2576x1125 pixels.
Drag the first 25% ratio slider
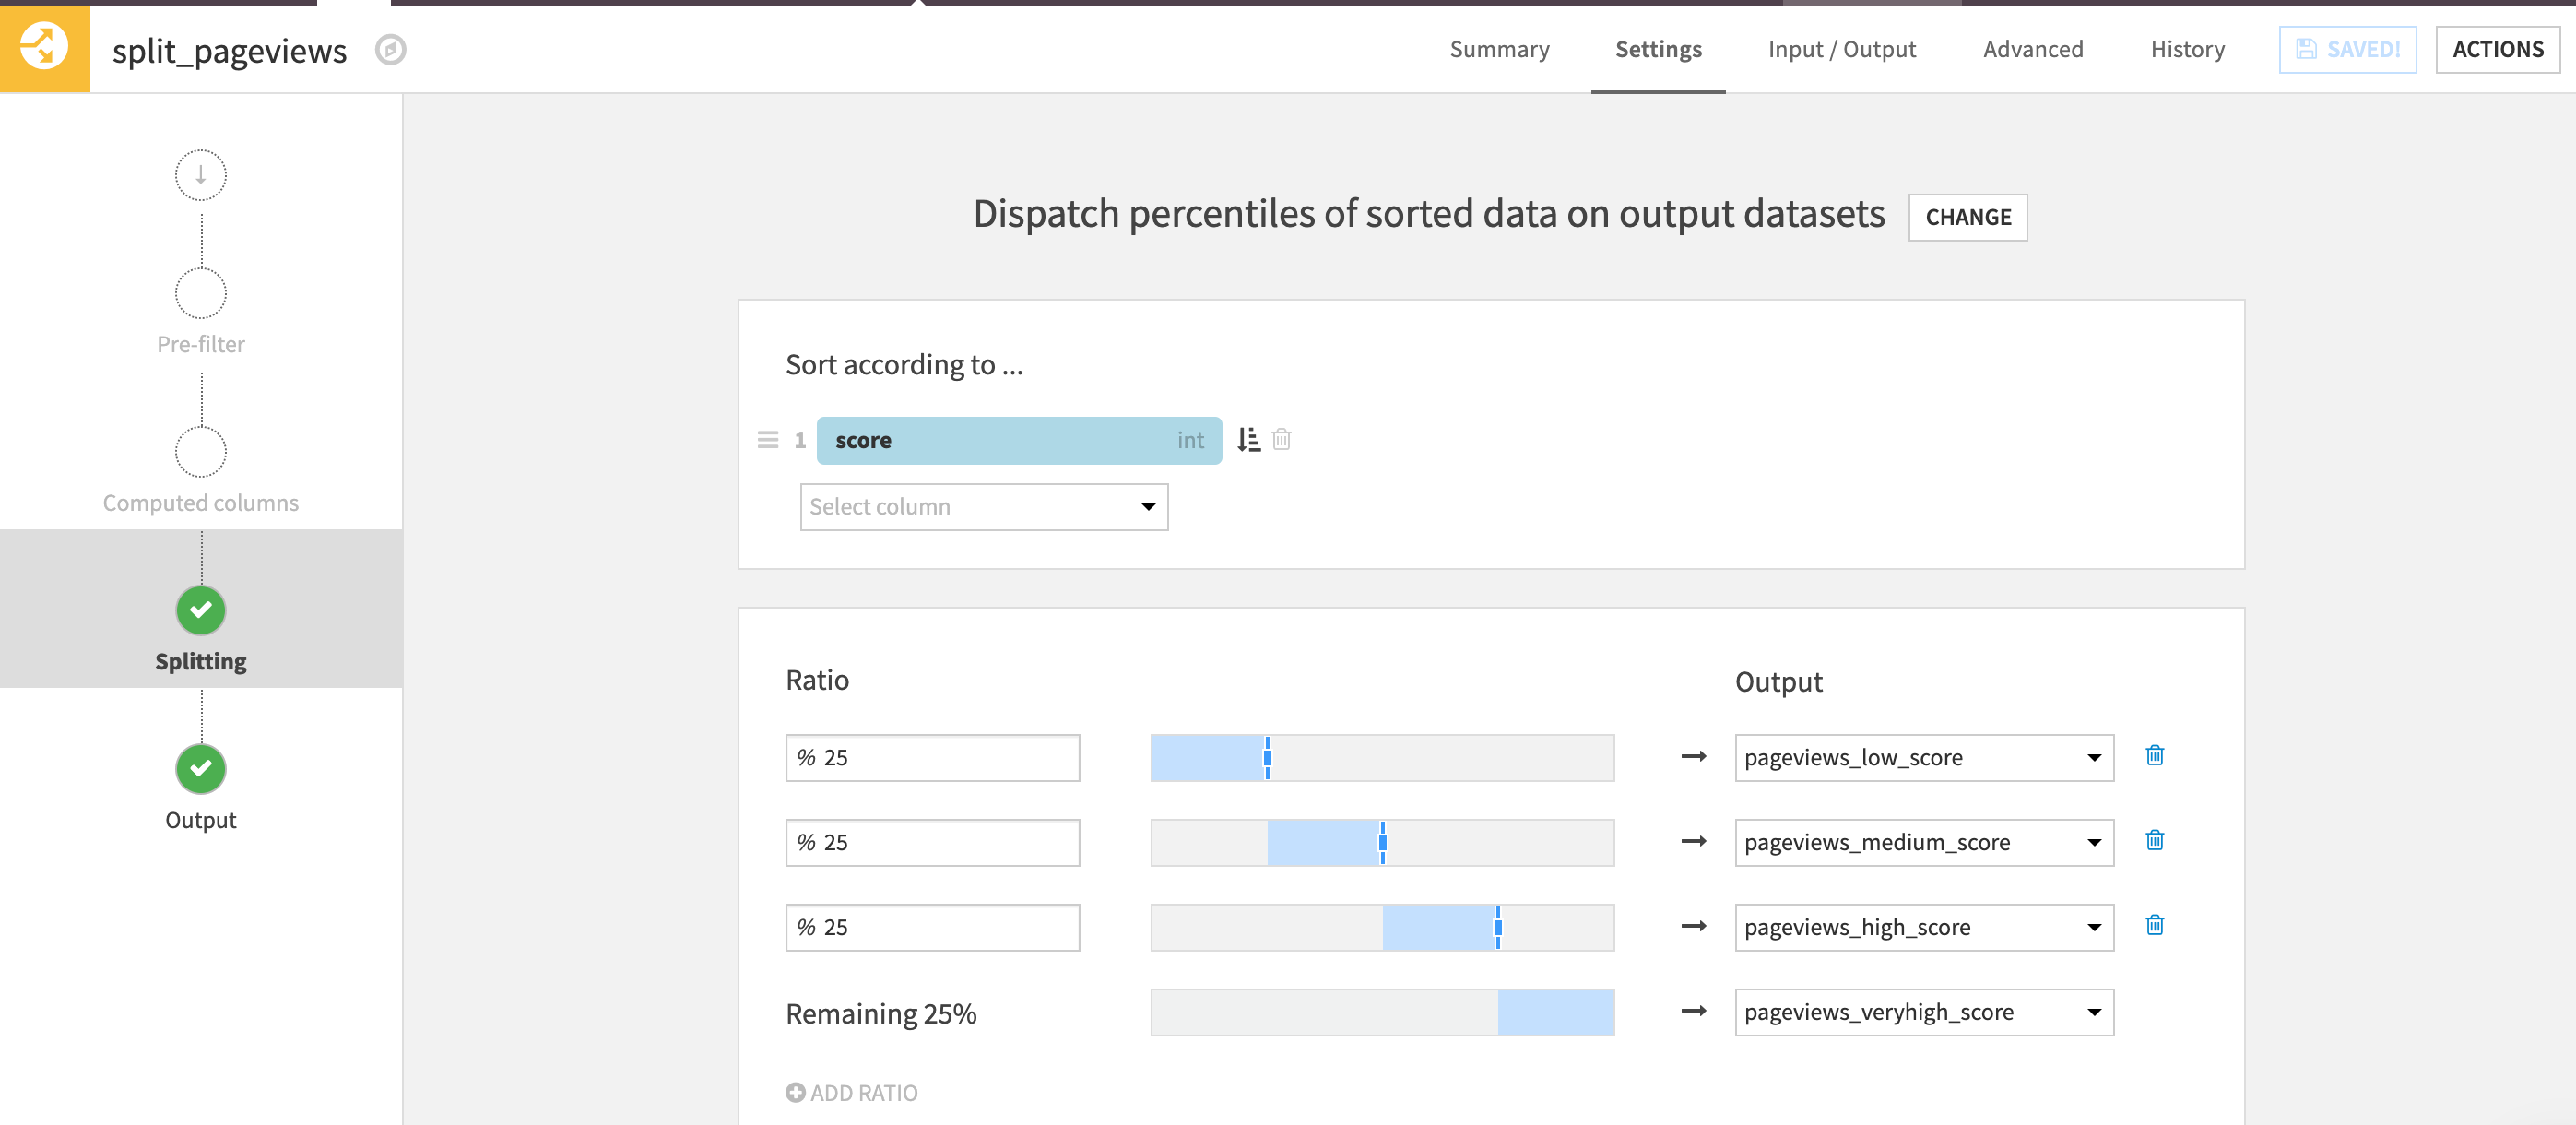pyautogui.click(x=1269, y=755)
